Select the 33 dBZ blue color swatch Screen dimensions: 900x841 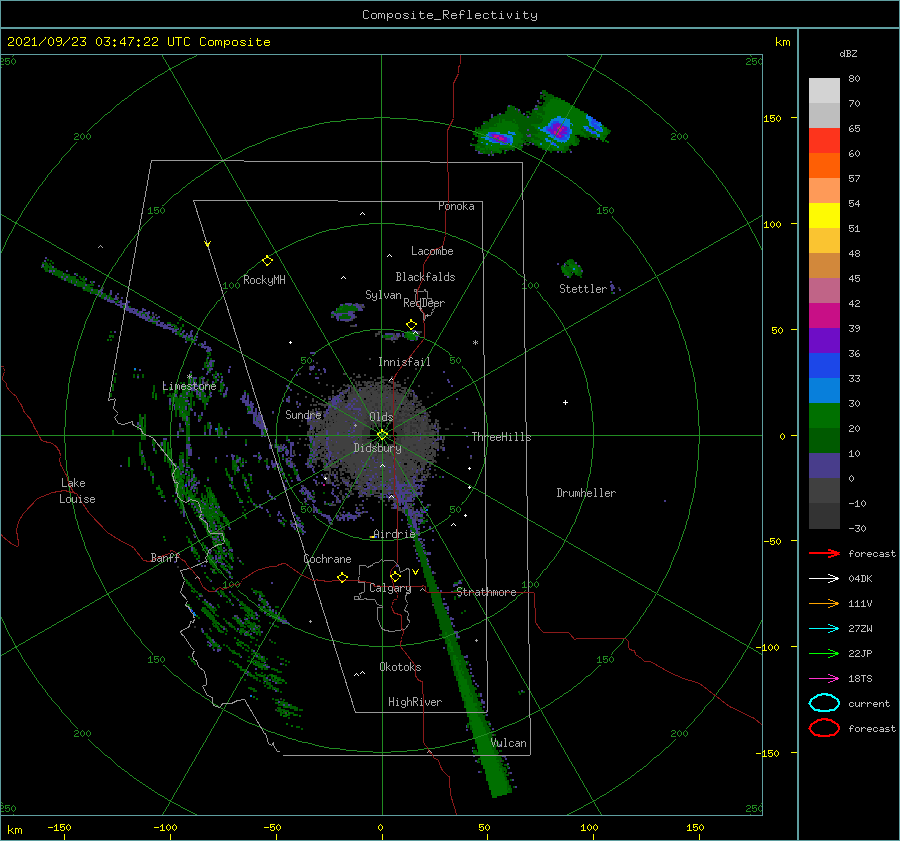[824, 365]
